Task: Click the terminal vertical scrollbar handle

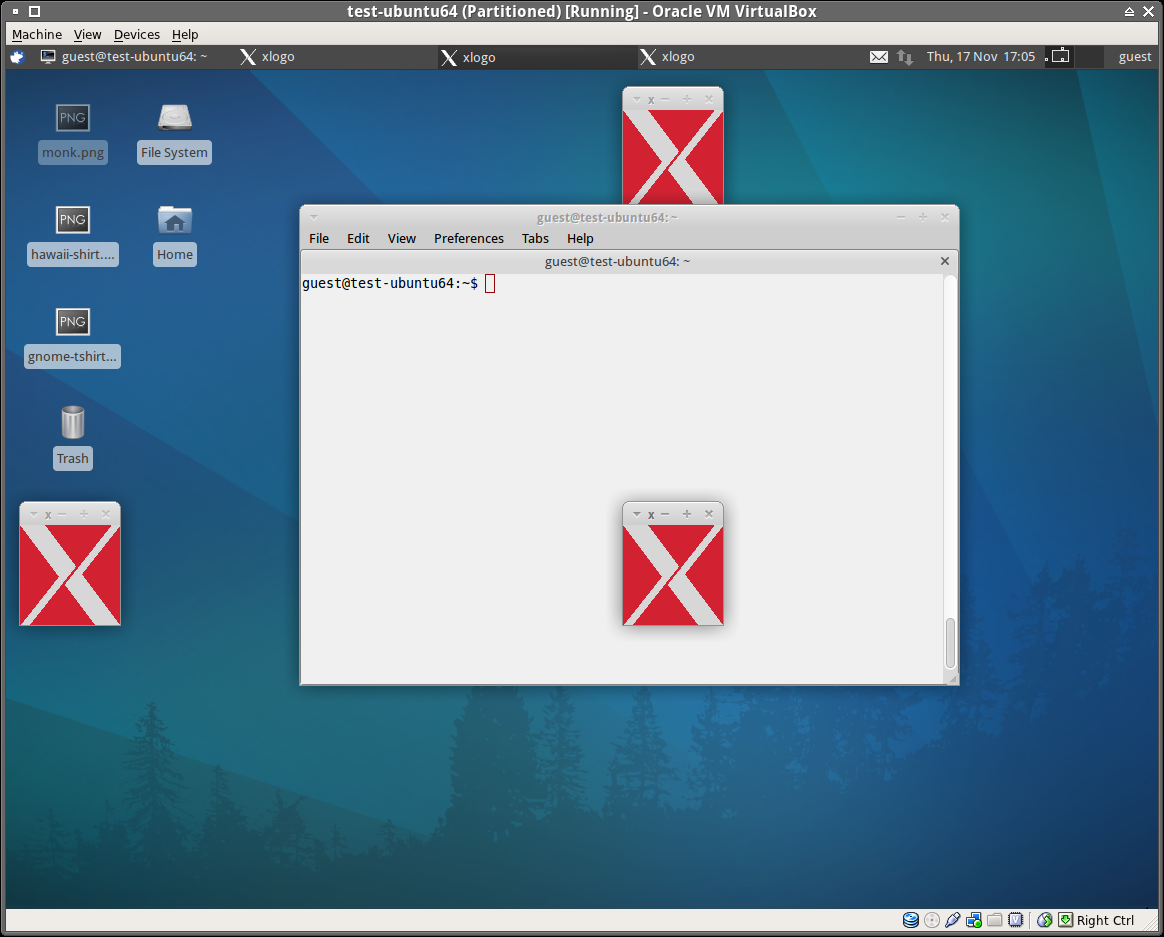Action: click(950, 643)
